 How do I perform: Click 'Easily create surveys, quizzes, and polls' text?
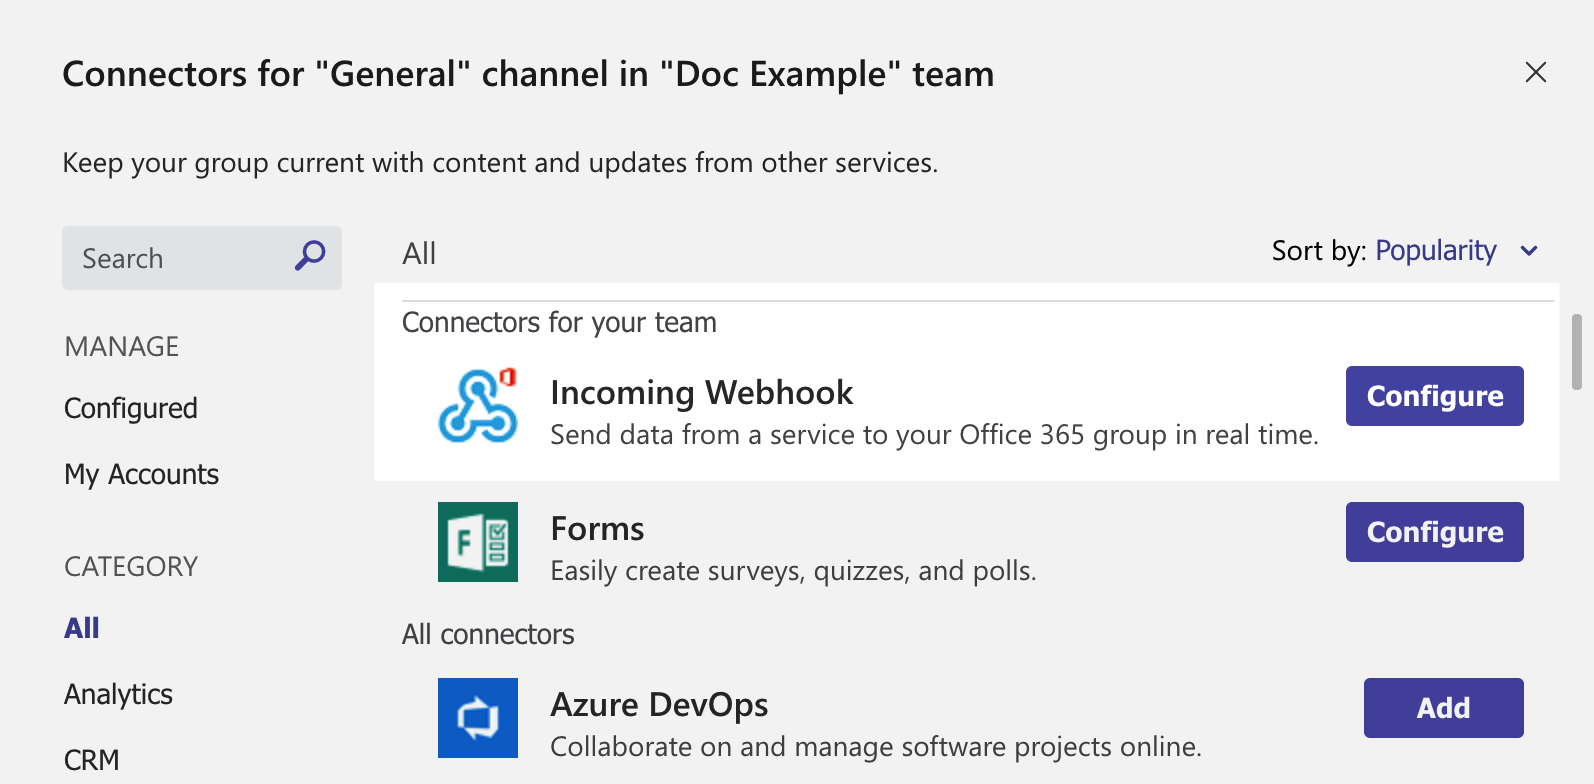[794, 571]
